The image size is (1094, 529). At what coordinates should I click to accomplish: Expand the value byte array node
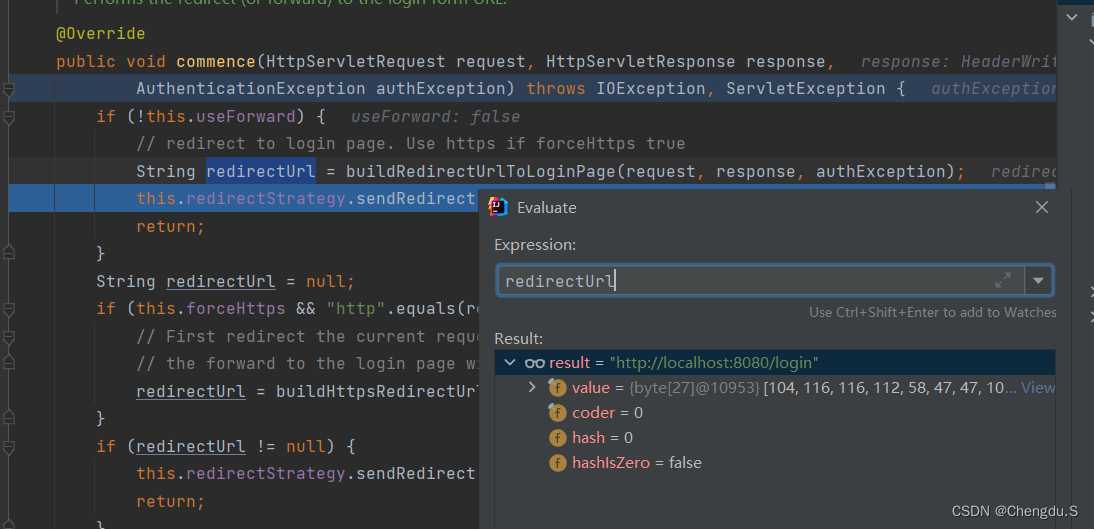point(532,387)
